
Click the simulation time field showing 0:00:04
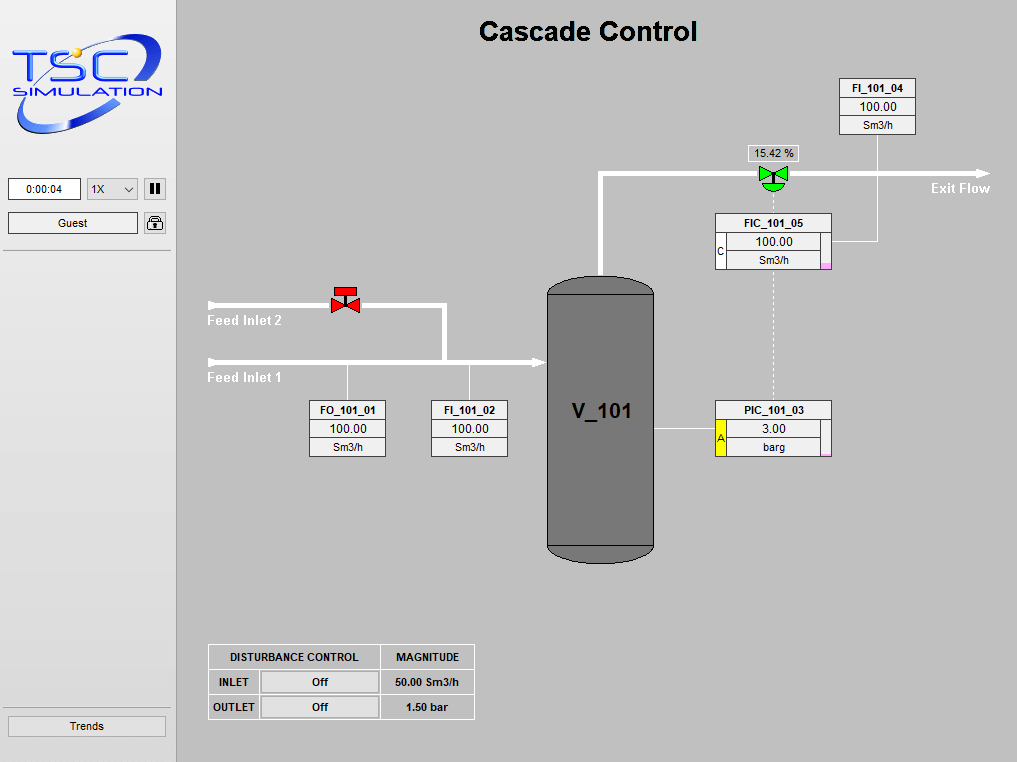44,188
